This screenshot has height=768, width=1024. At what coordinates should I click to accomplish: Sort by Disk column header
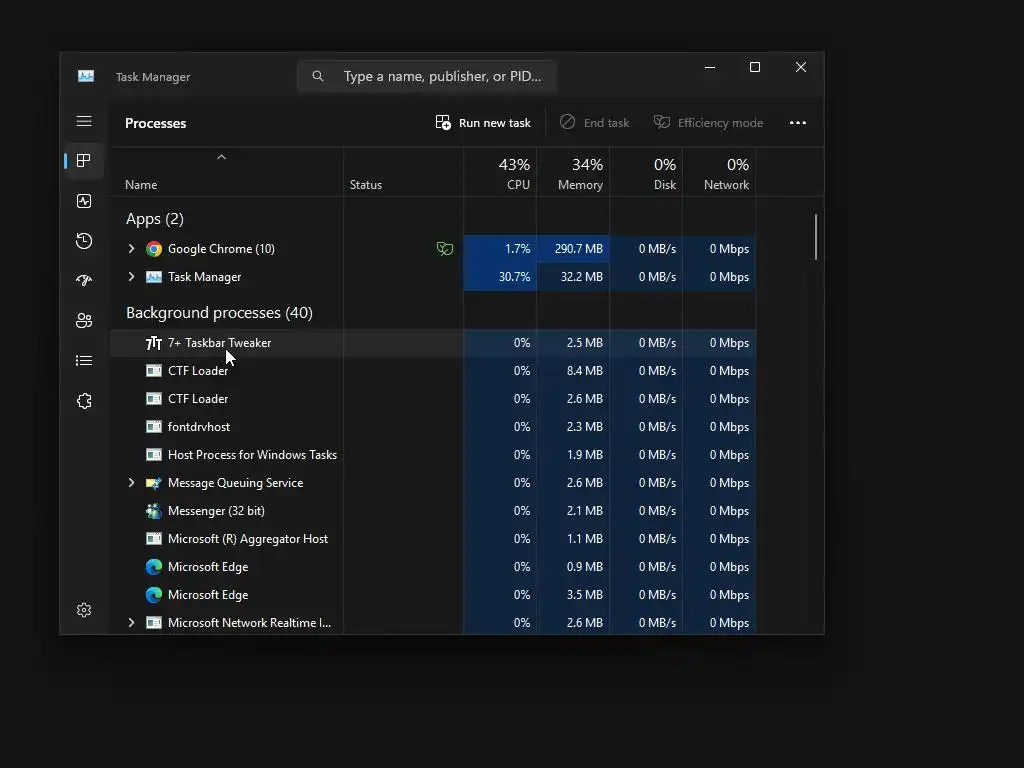click(647, 174)
